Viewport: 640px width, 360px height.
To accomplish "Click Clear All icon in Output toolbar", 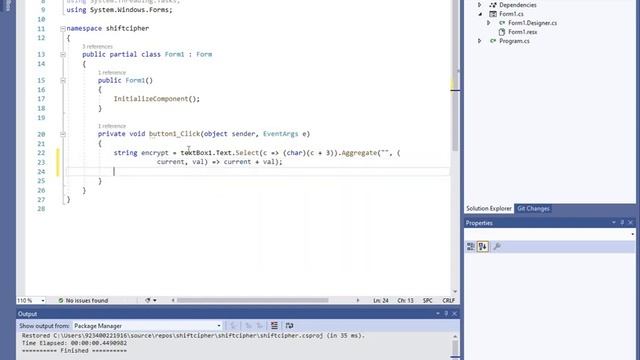I will (274, 325).
